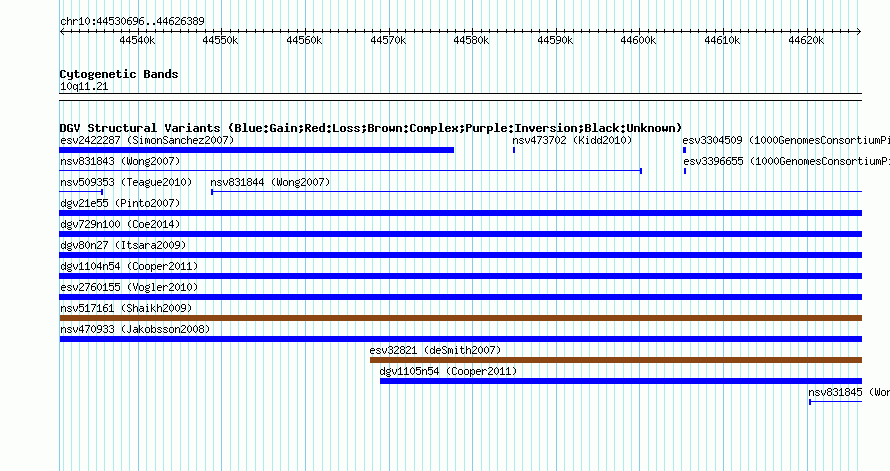Click the blue bar under esv2760155

pyautogui.click(x=461, y=297)
